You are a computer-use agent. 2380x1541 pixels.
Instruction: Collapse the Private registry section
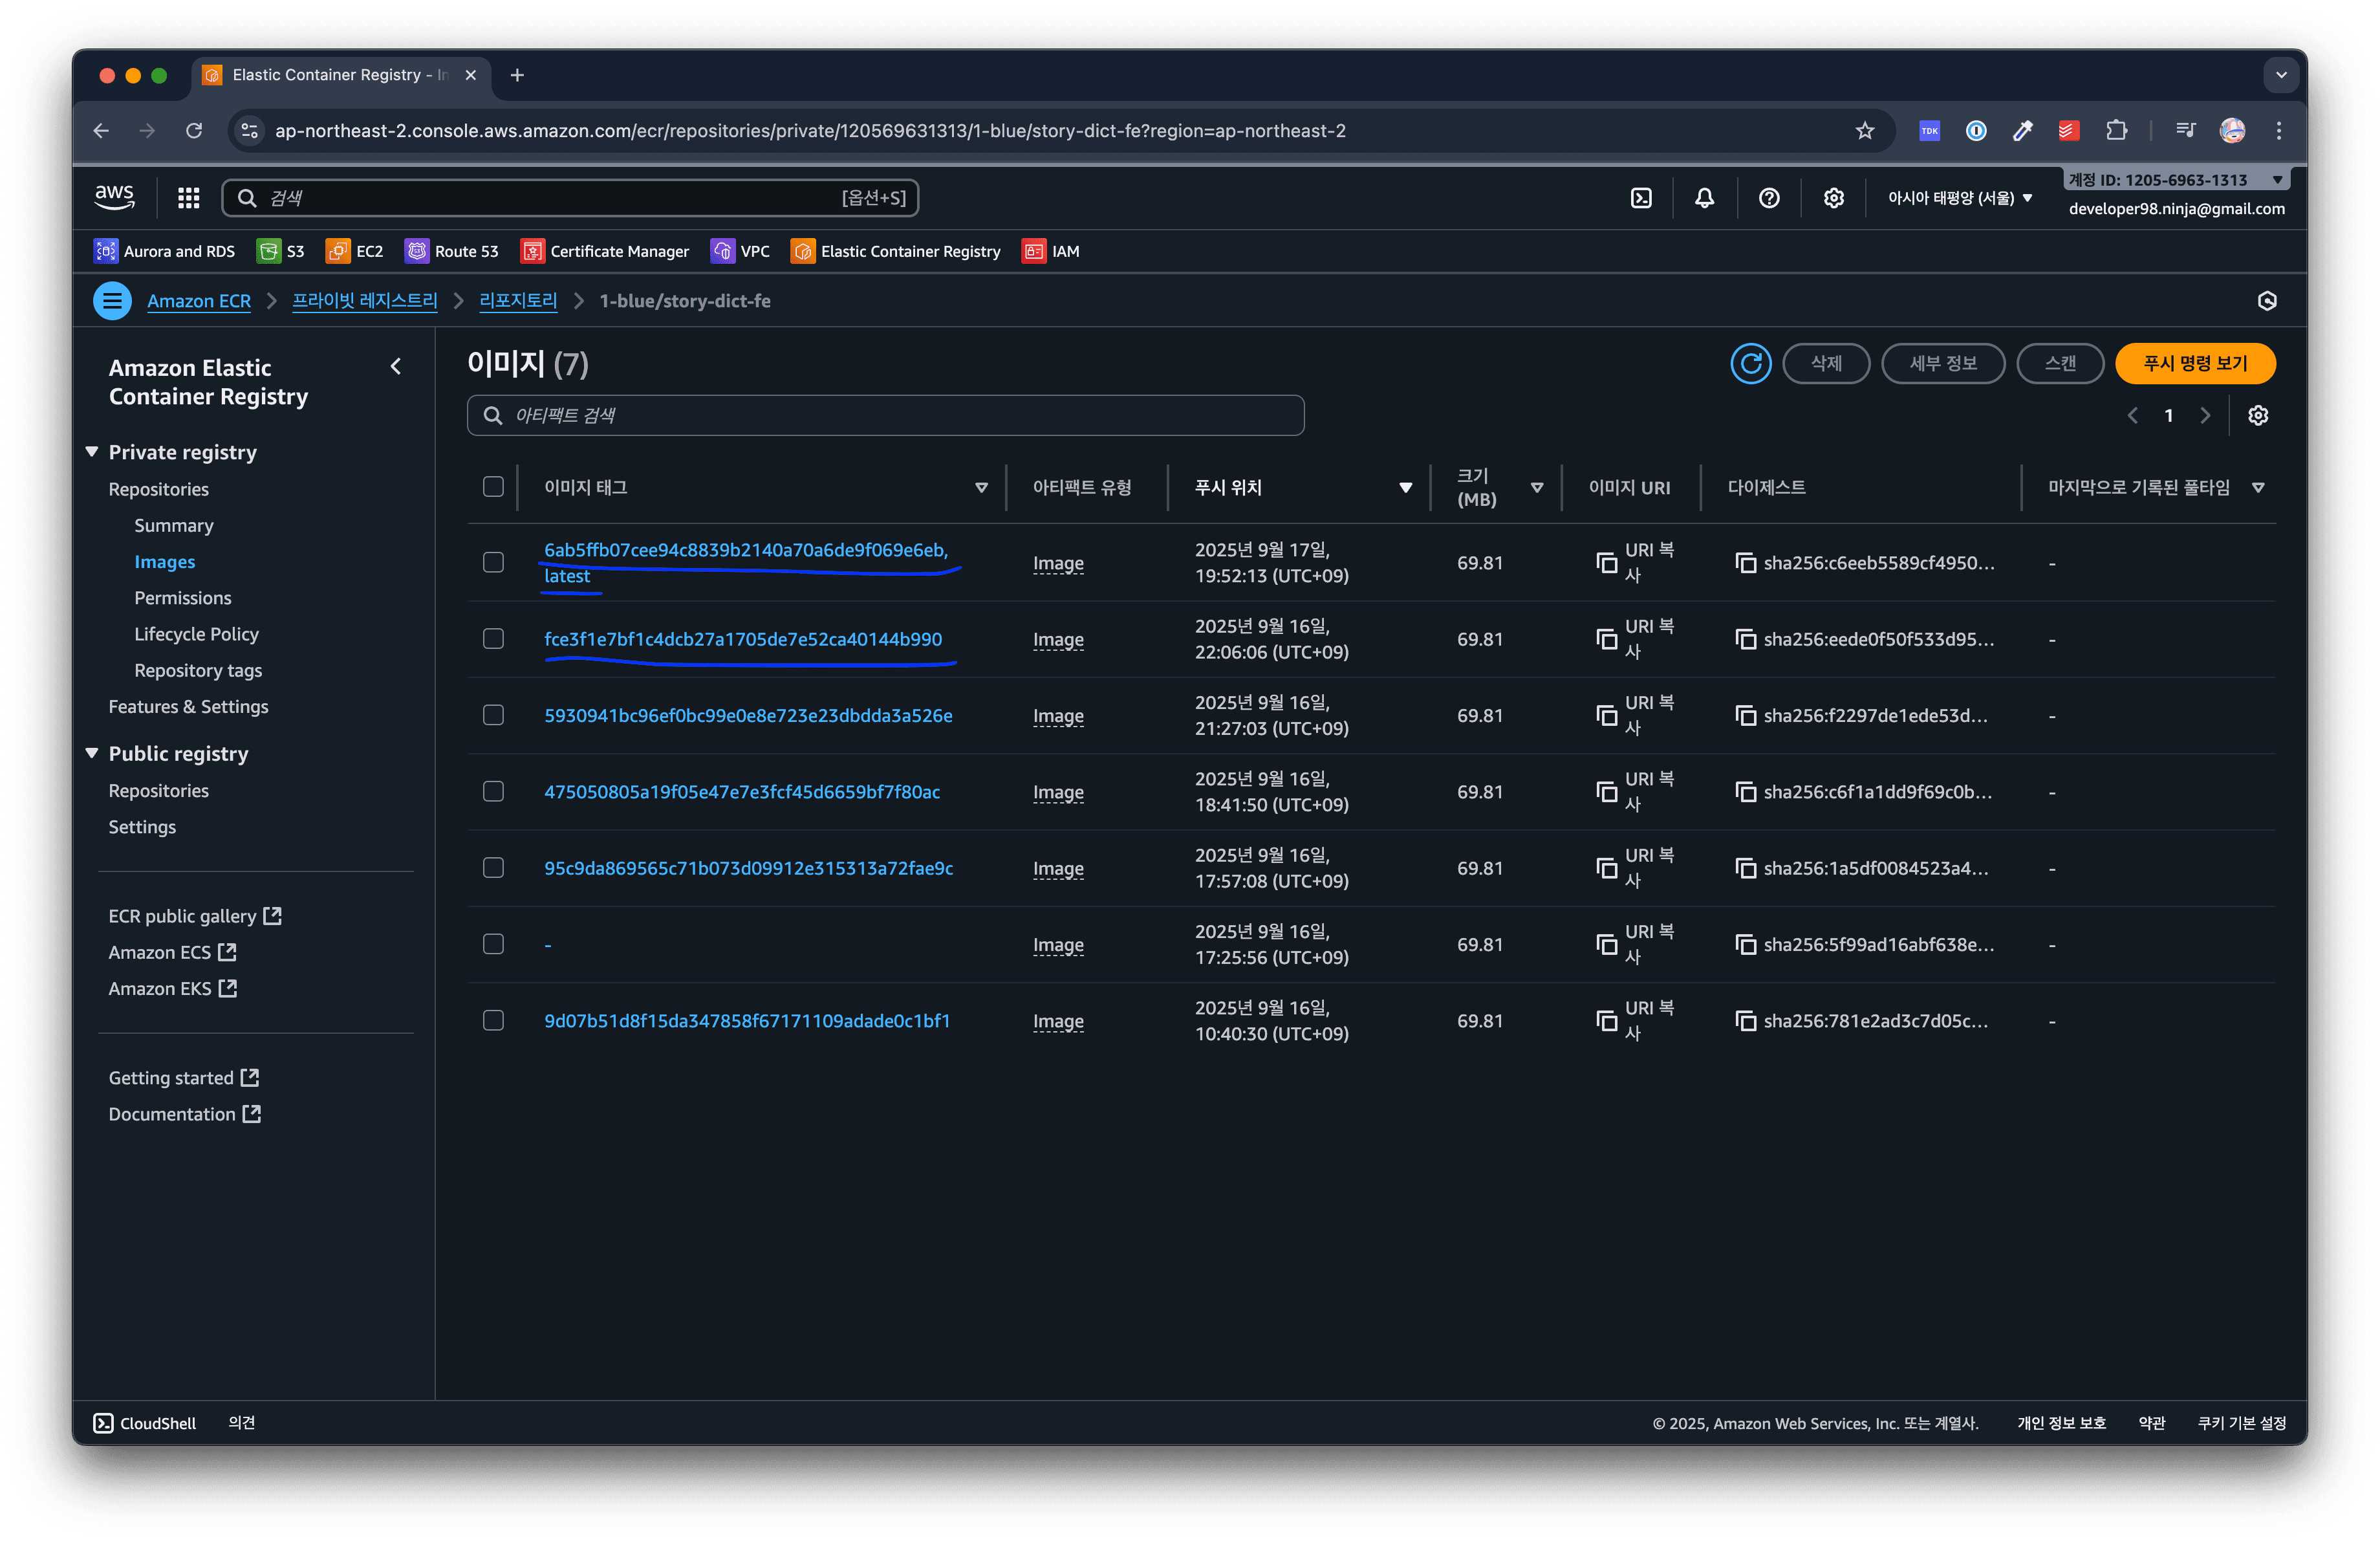92,452
